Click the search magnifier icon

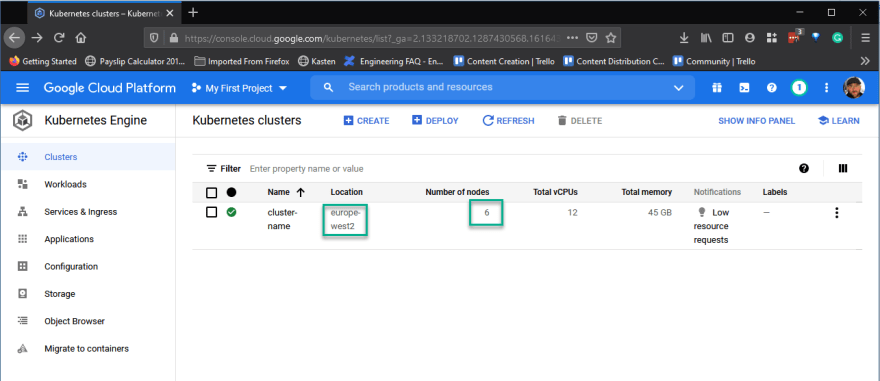point(329,88)
